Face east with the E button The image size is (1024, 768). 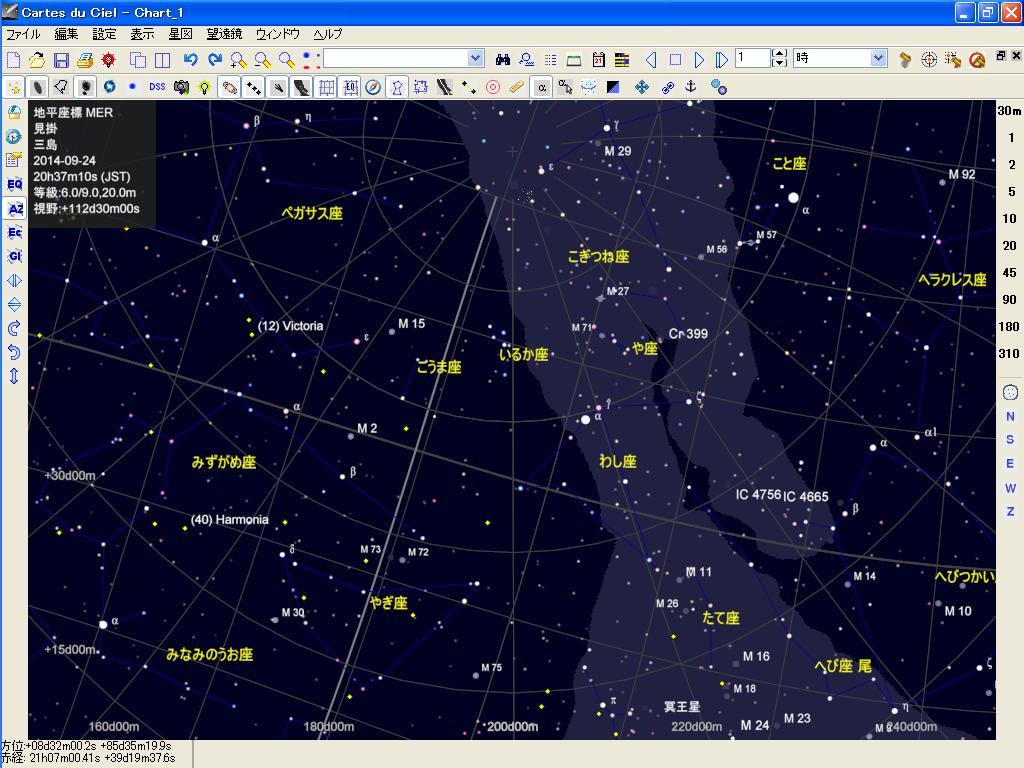click(x=1010, y=464)
